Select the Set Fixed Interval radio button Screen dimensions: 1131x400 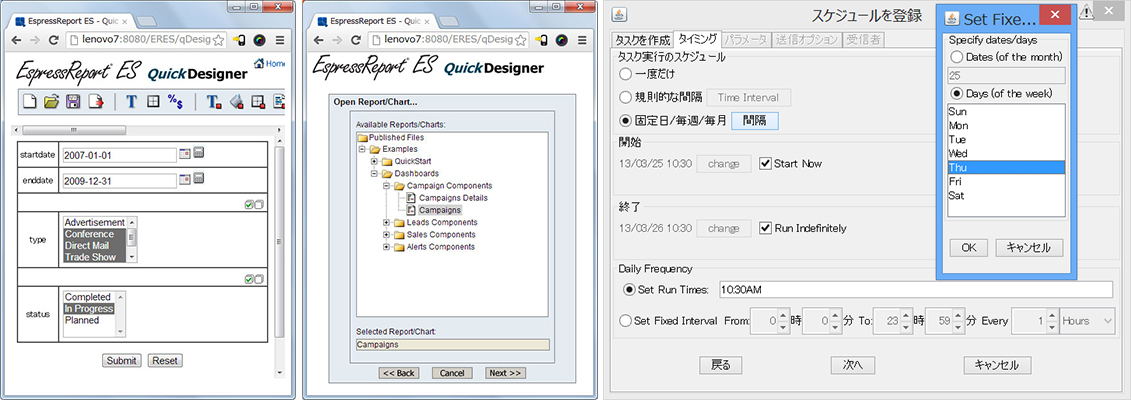click(x=625, y=321)
